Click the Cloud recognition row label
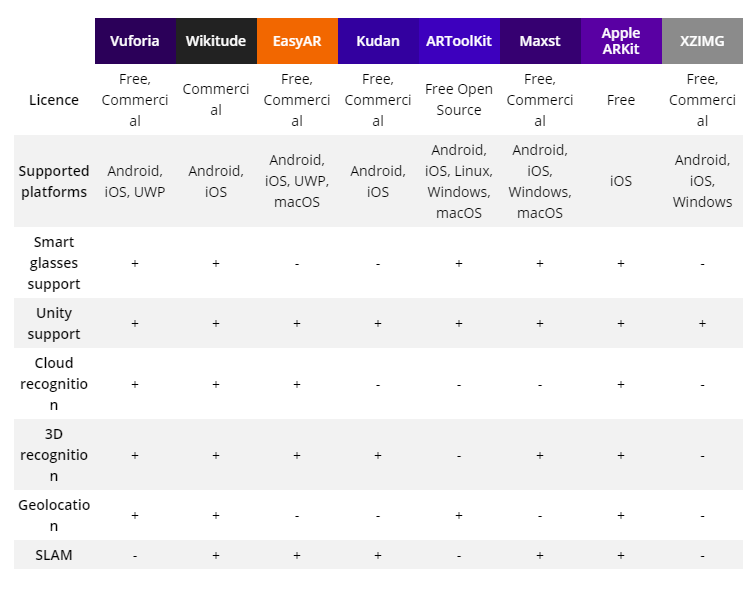 (x=54, y=384)
